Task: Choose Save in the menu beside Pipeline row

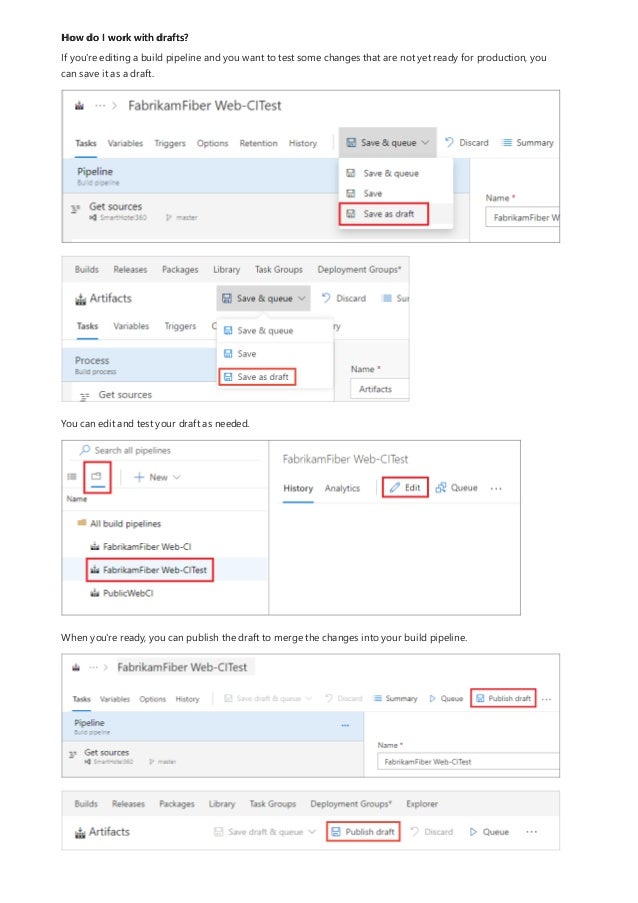Action: point(373,194)
